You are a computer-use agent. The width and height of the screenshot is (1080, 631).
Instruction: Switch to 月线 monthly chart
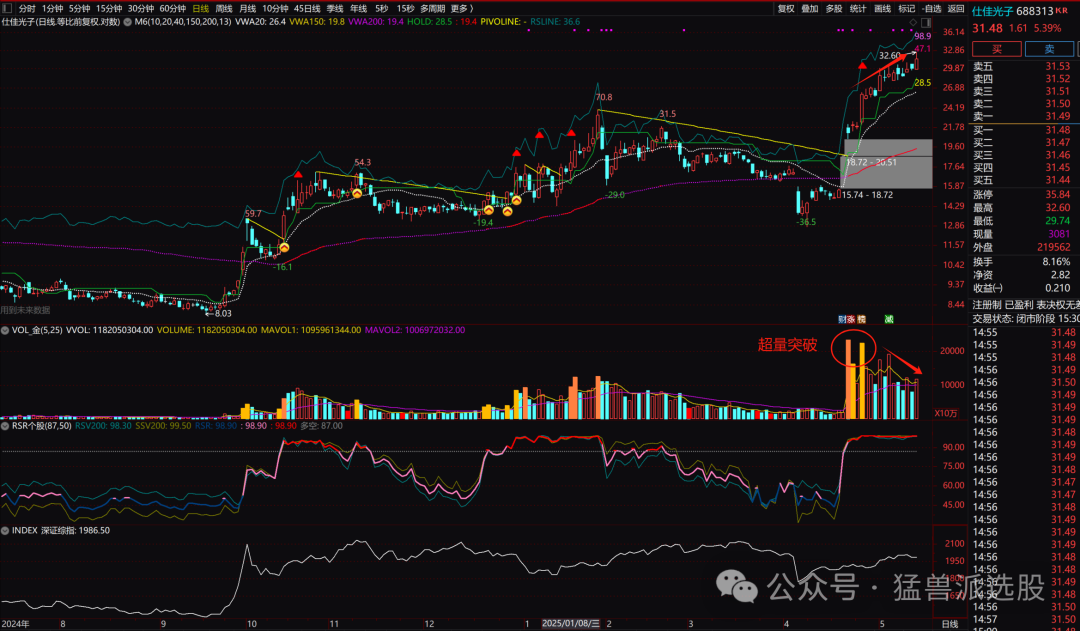(247, 9)
